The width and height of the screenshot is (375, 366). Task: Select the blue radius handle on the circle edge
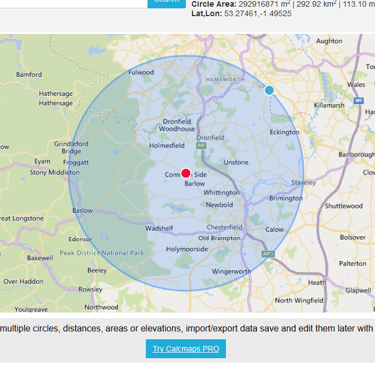269,90
